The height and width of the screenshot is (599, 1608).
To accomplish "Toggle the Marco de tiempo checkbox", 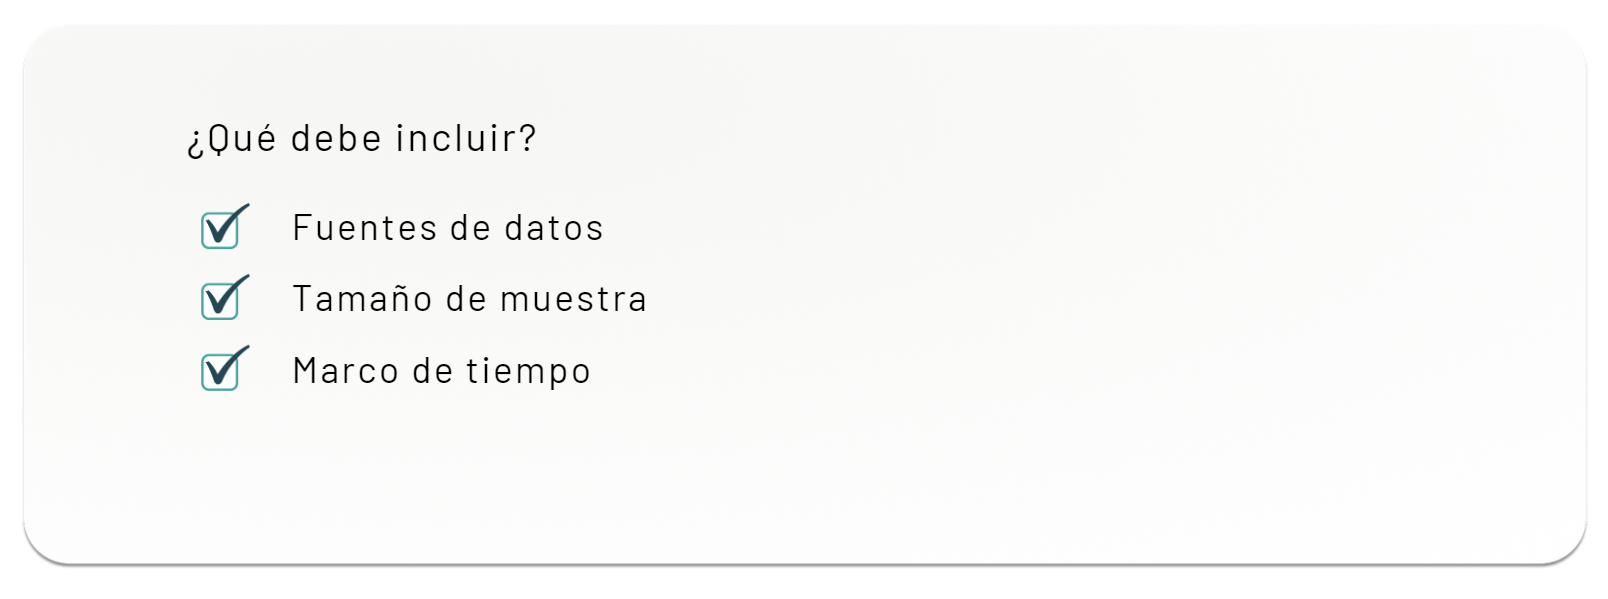I will click(220, 372).
